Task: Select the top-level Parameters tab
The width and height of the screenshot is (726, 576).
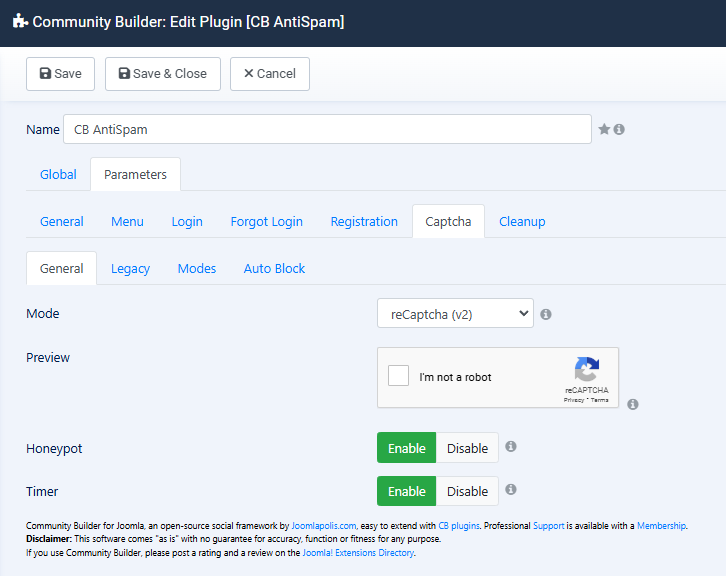Action: pyautogui.click(x=135, y=175)
